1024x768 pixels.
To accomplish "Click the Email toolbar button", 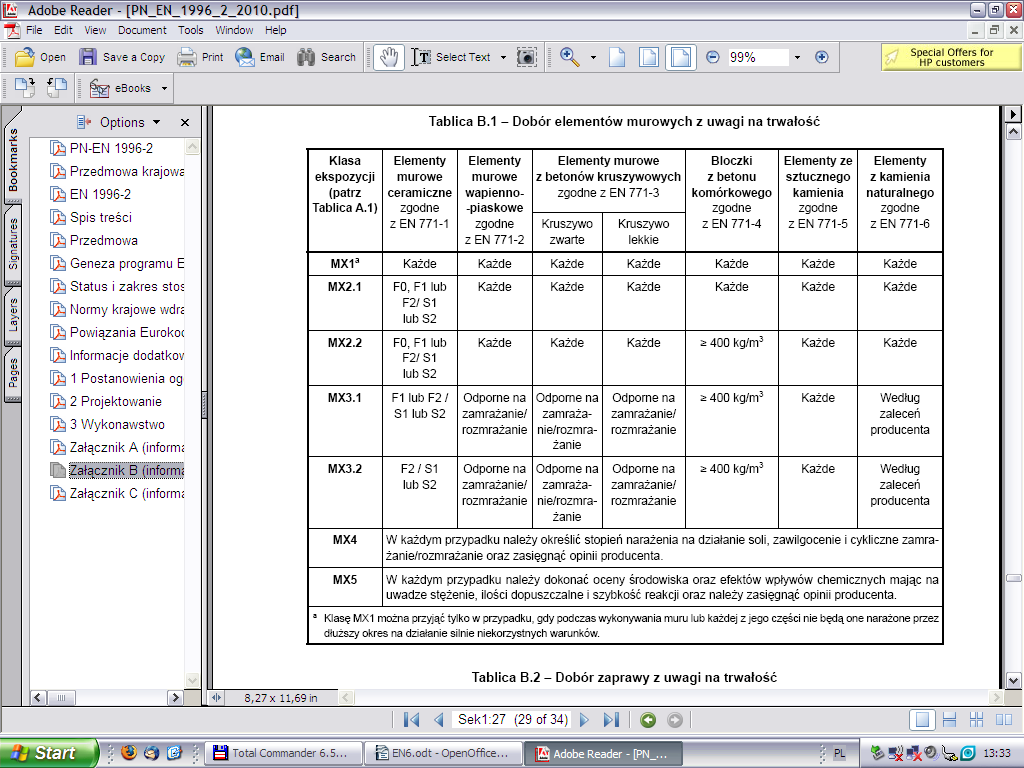I will click(x=260, y=57).
